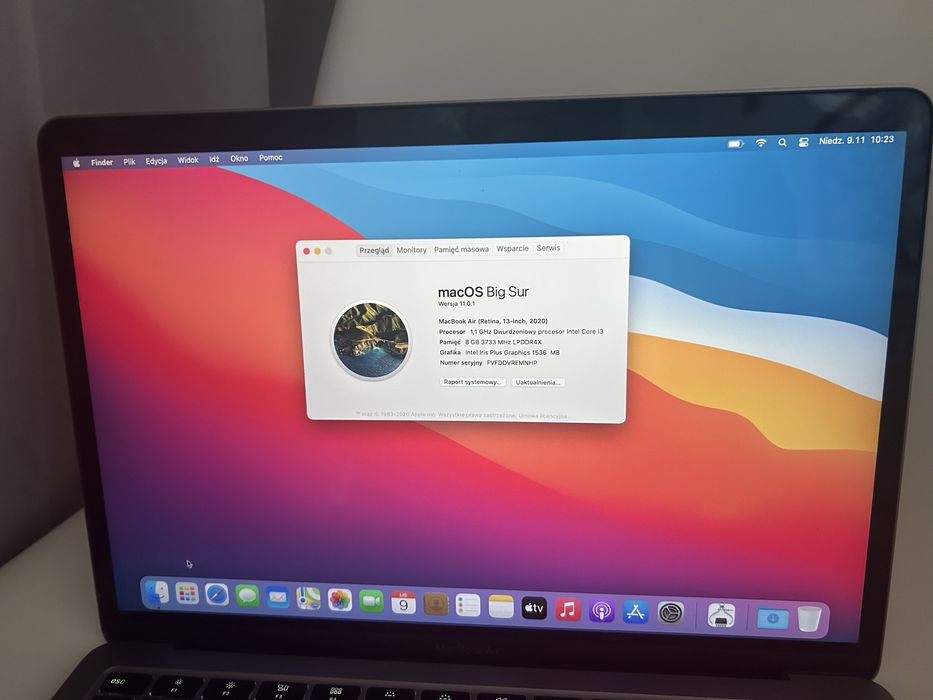Switch to the Pamięć masowa tab
The image size is (933, 700).
pyautogui.click(x=461, y=249)
